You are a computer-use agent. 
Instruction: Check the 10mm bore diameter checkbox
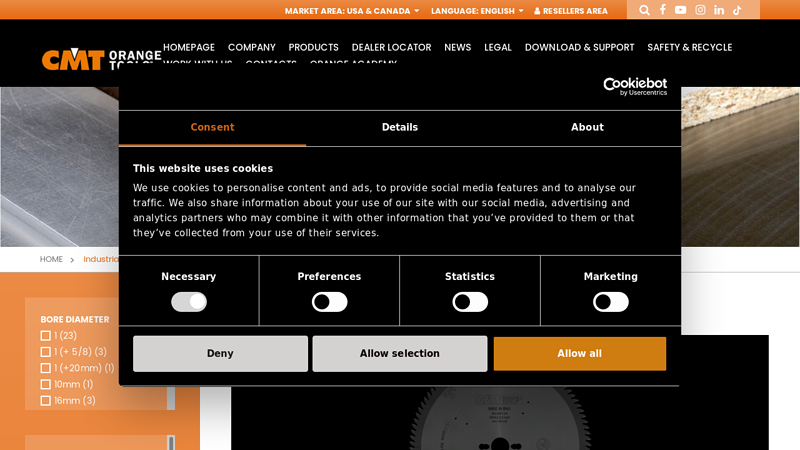(x=46, y=384)
